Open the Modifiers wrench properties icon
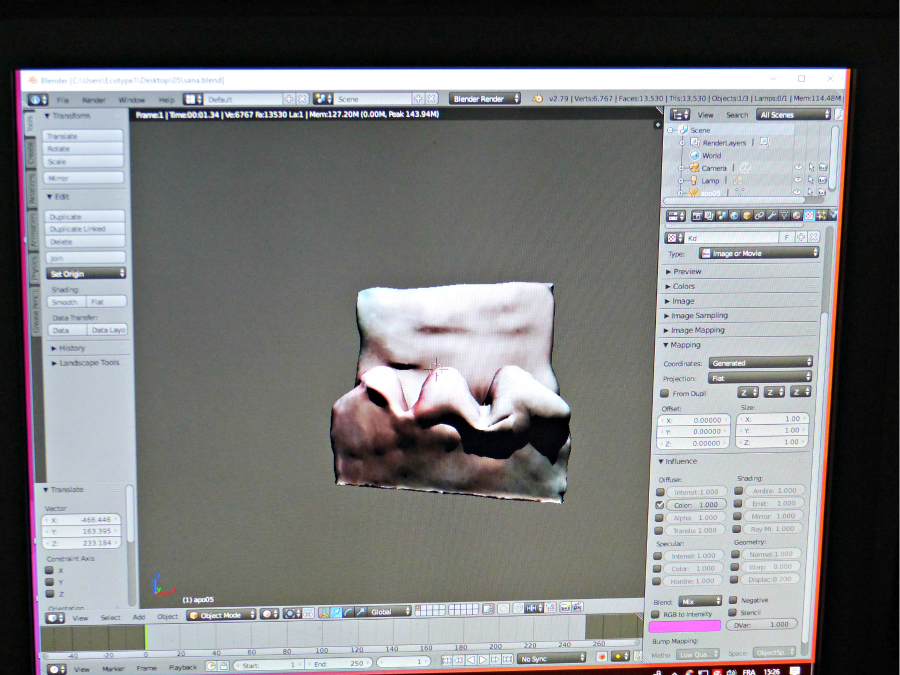 (x=772, y=215)
